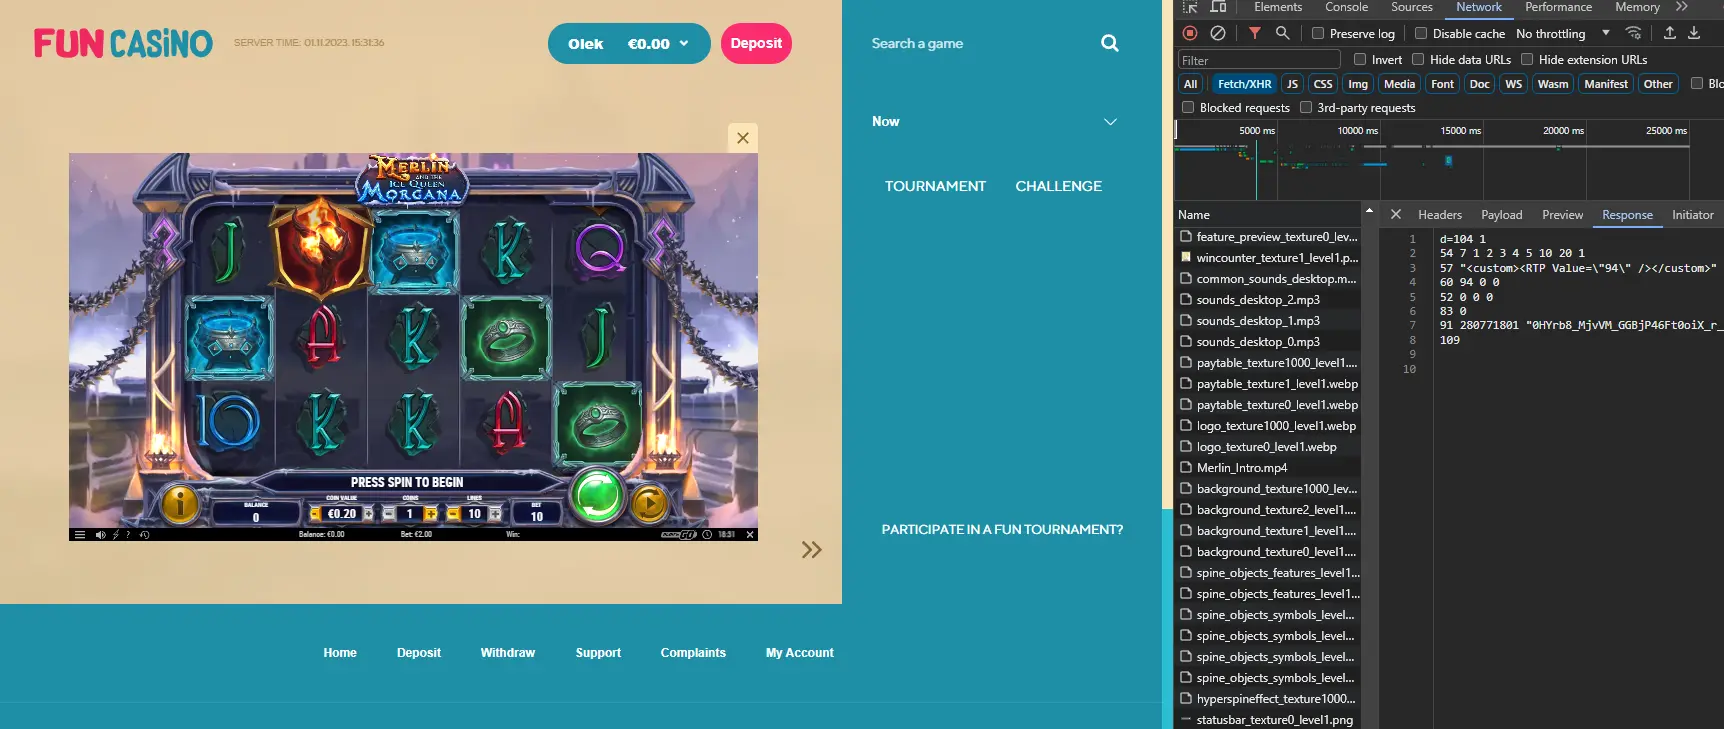Click the Import HAR upload icon
Screen dimensions: 1724x729
coord(1669,33)
